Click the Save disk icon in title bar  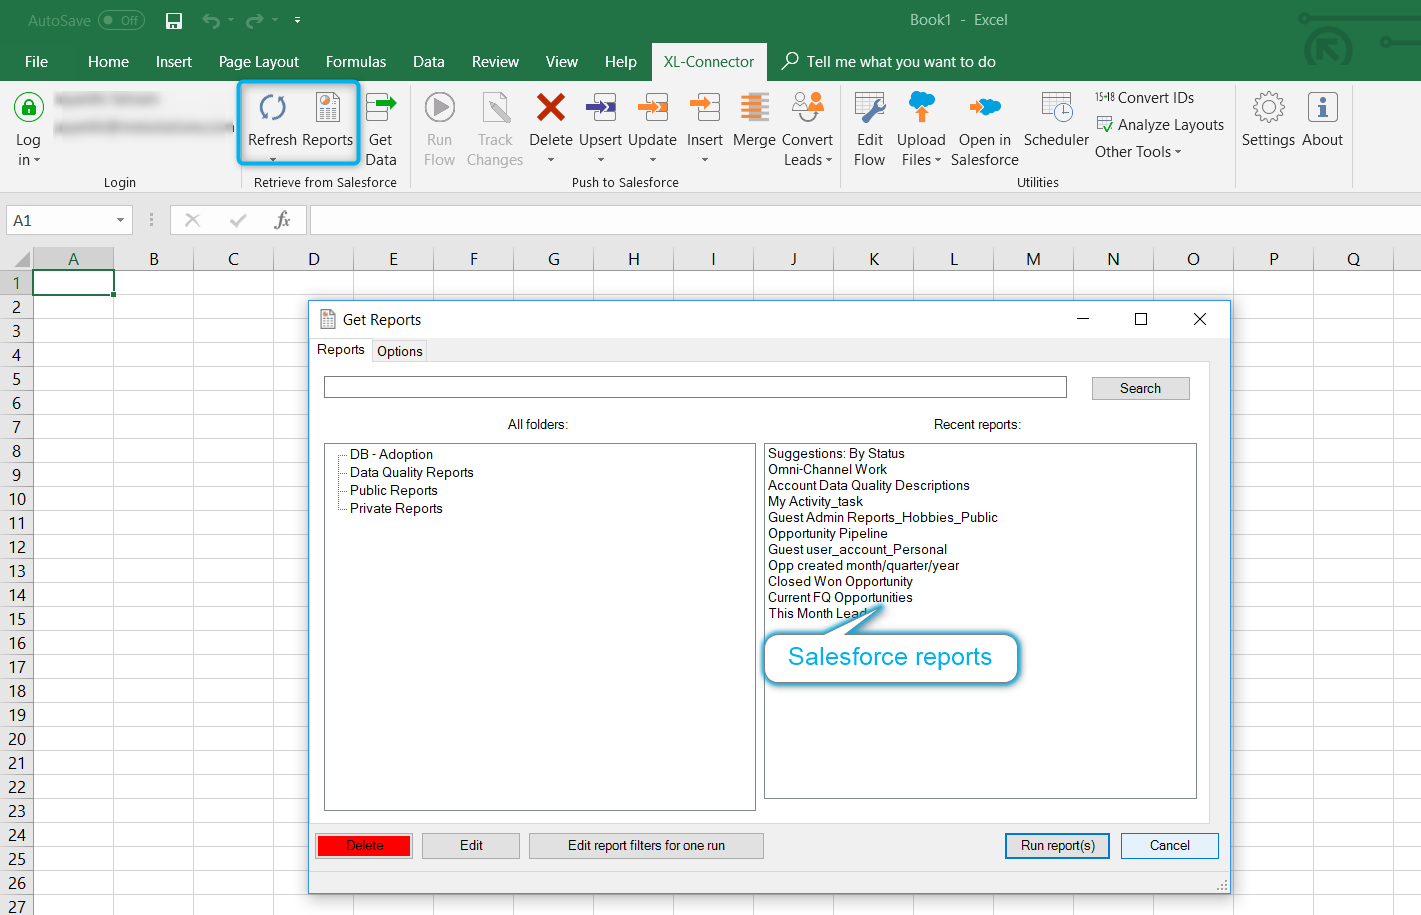[174, 21]
